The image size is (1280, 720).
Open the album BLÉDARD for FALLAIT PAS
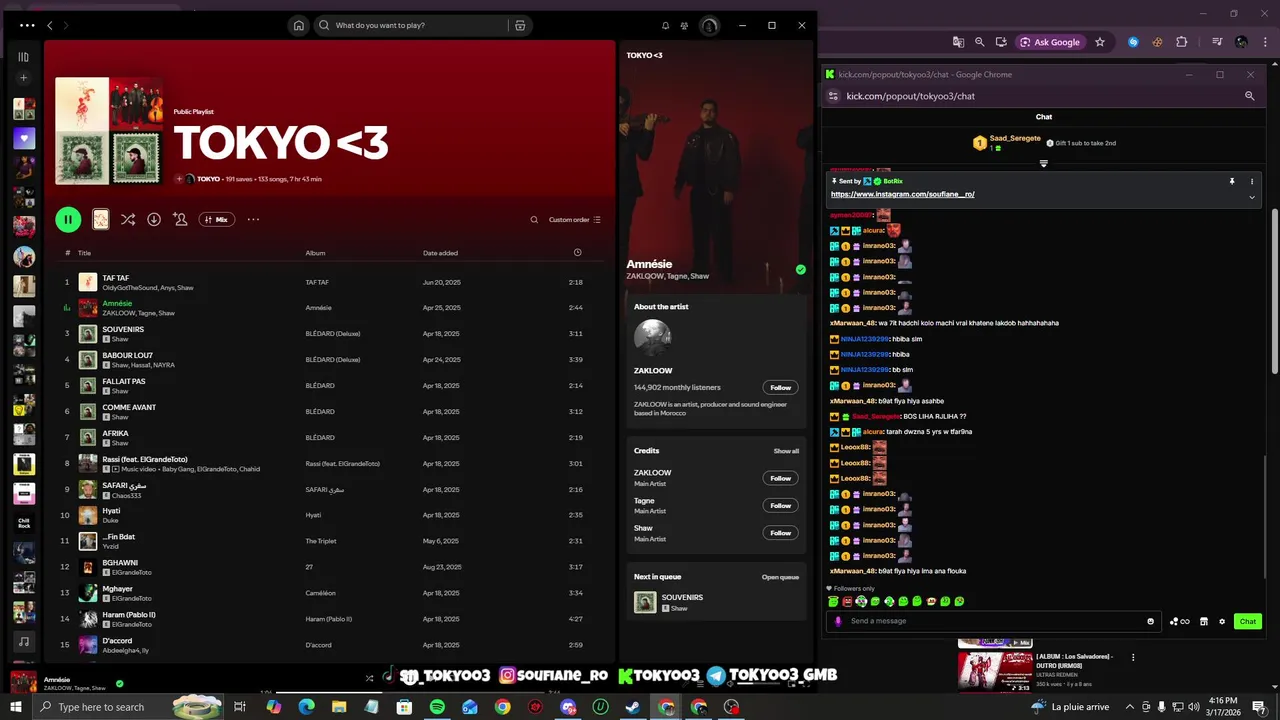click(x=320, y=386)
